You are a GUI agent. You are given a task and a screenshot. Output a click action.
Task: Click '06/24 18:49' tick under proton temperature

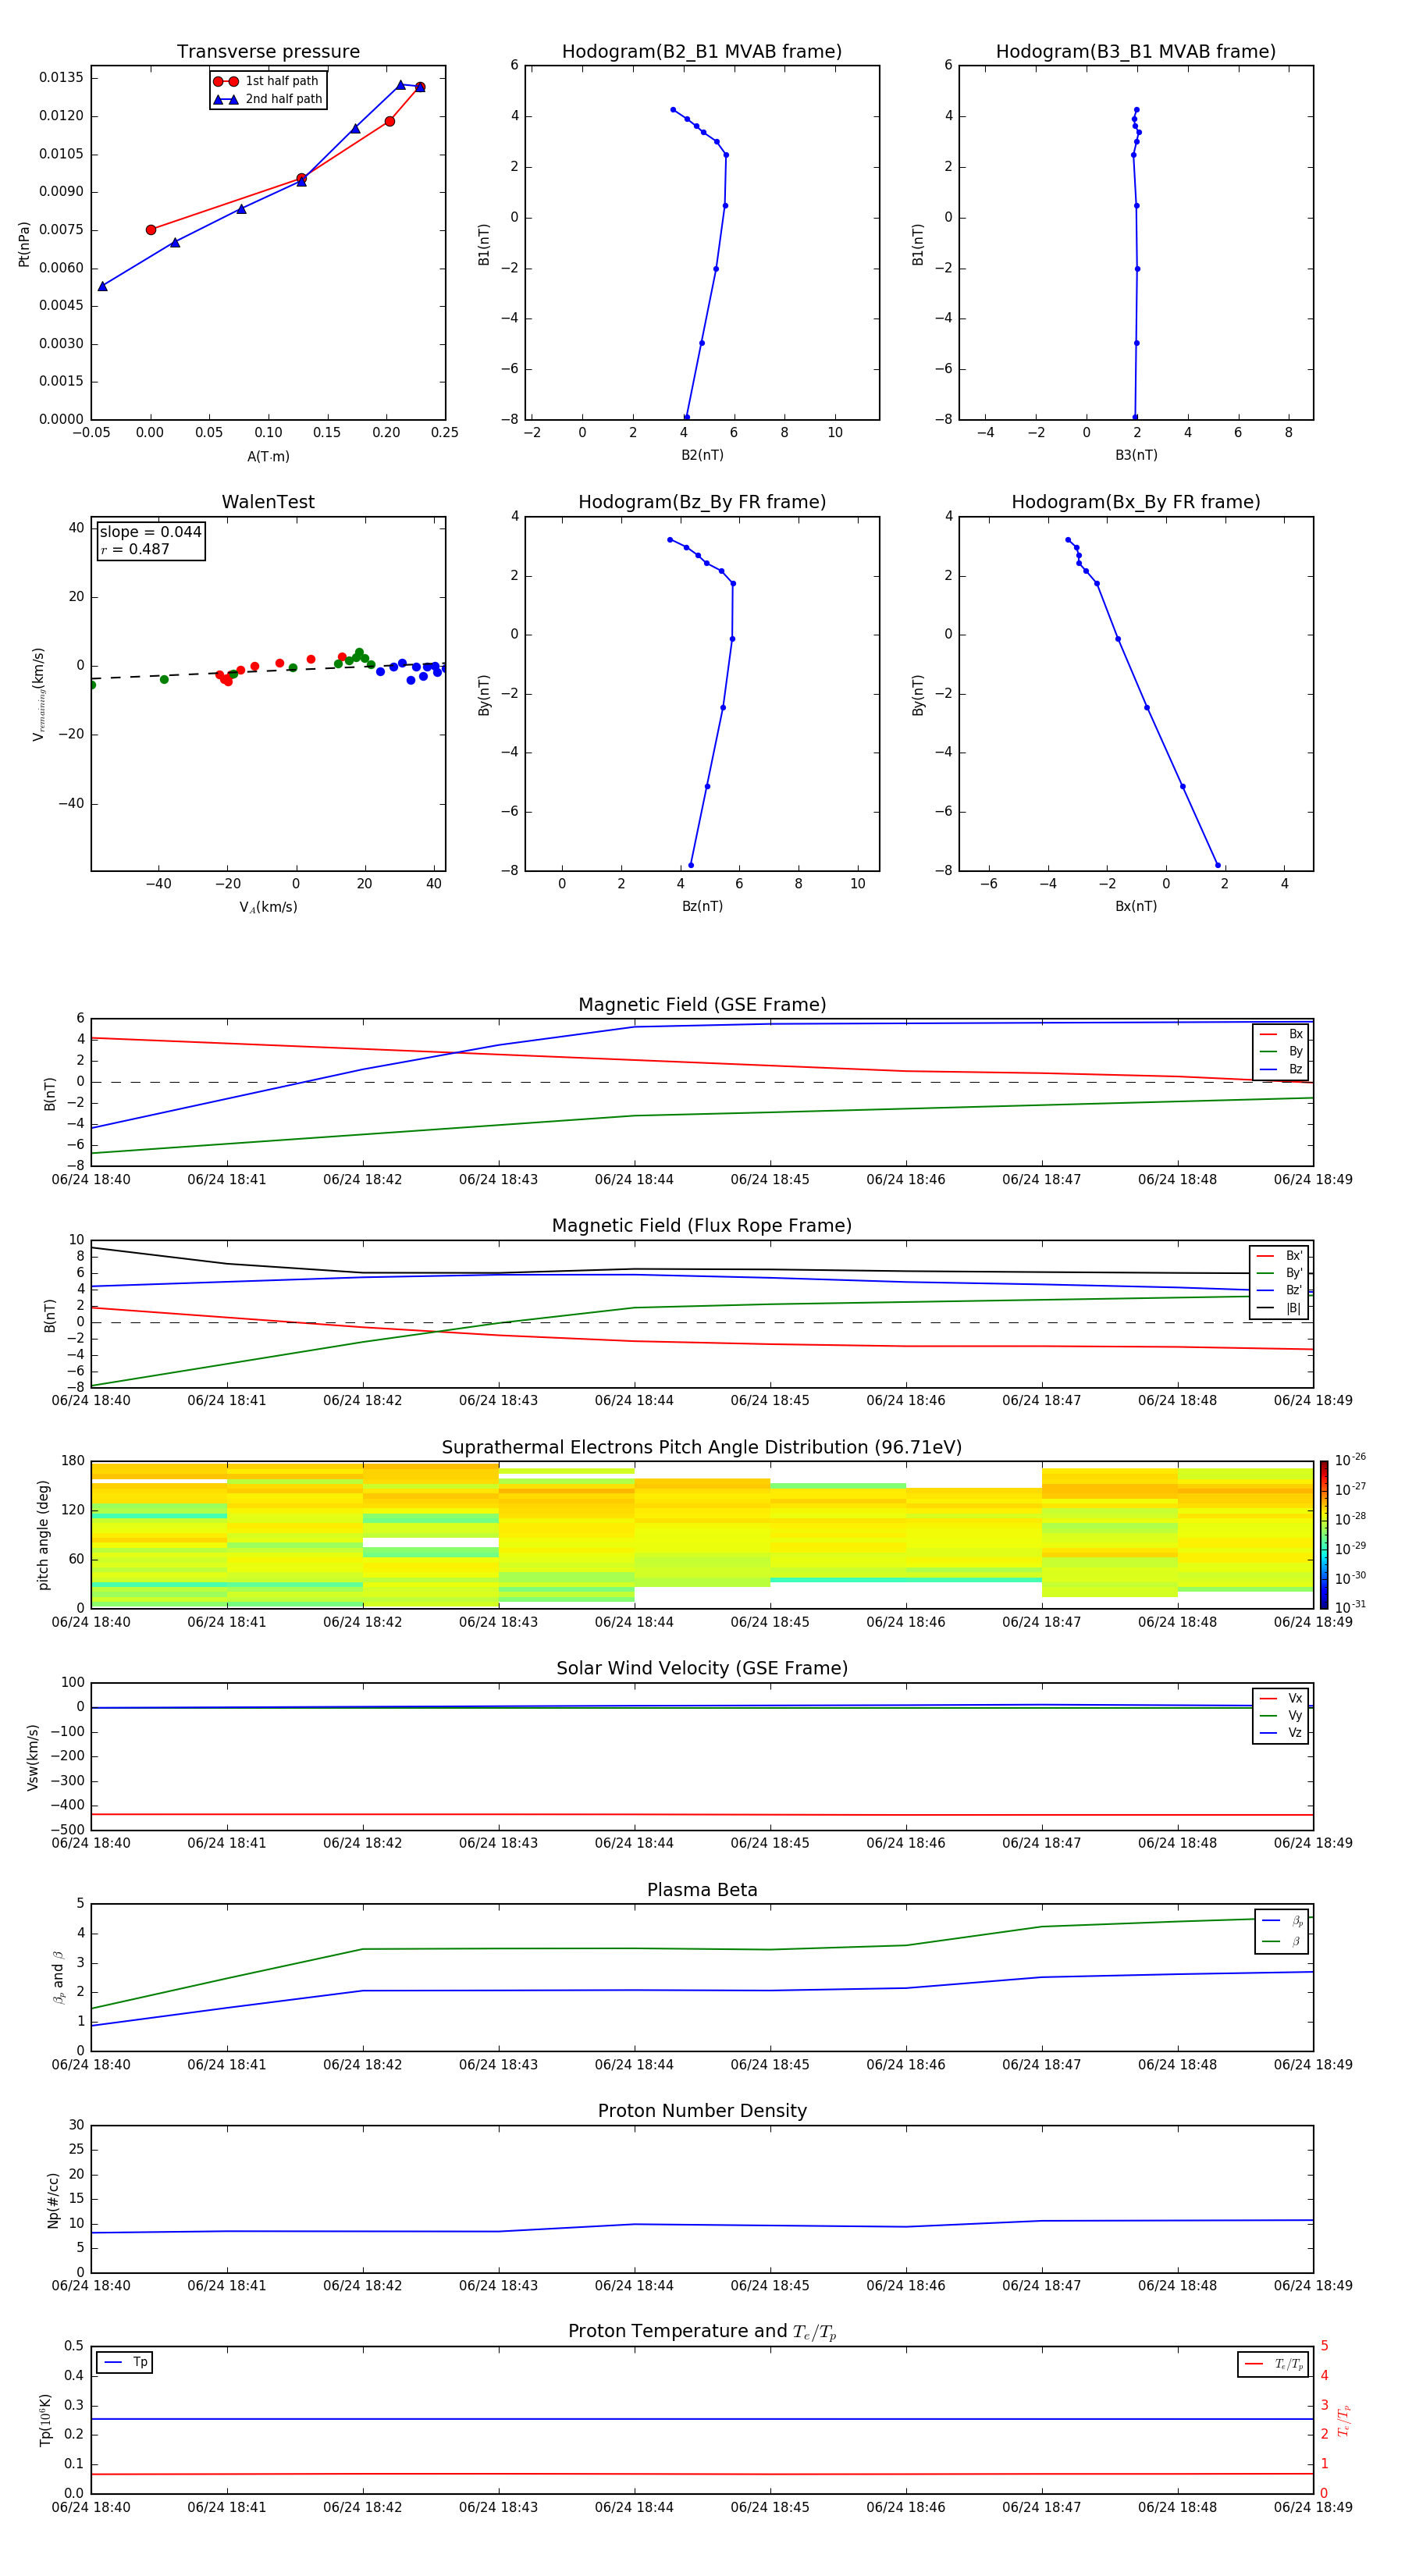(1313, 2507)
